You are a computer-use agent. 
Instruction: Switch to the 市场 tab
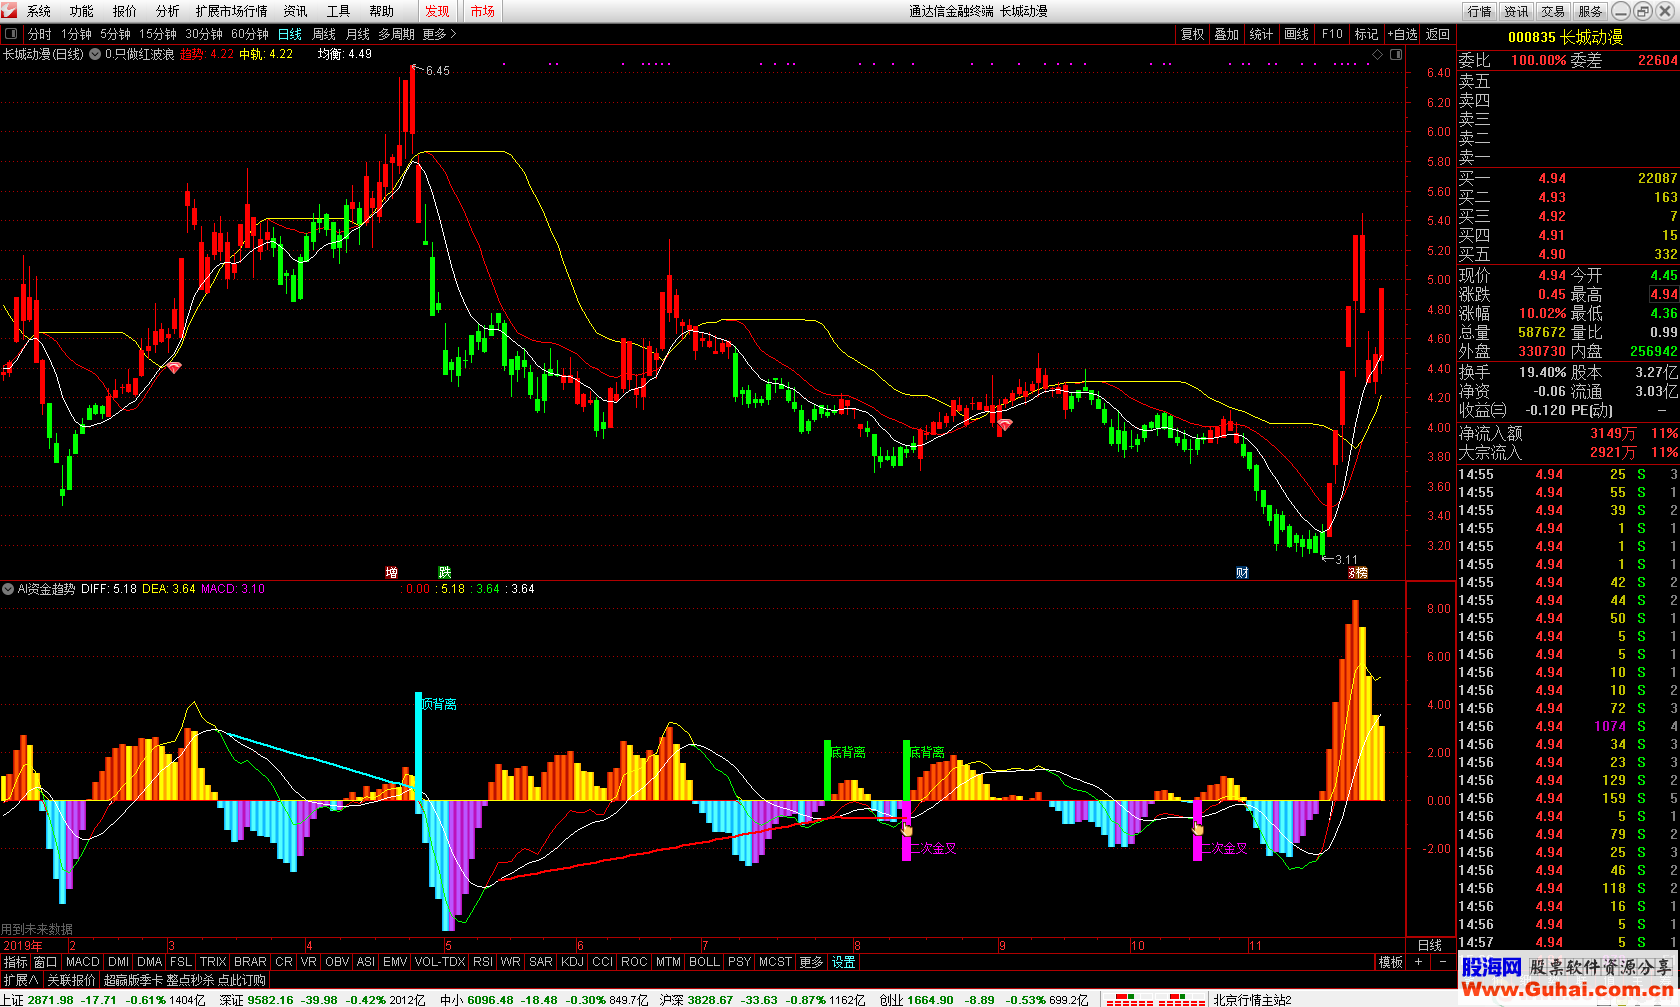pyautogui.click(x=483, y=11)
